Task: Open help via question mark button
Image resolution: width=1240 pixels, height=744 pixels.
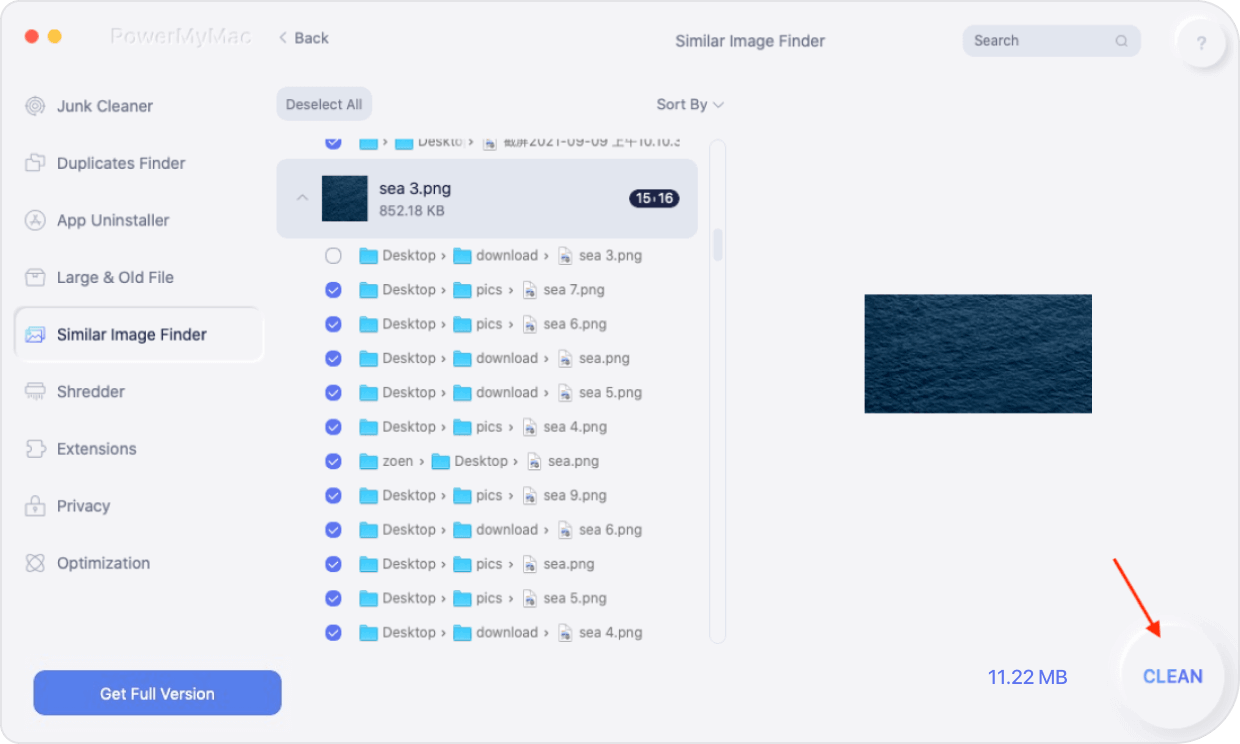Action: [x=1201, y=43]
